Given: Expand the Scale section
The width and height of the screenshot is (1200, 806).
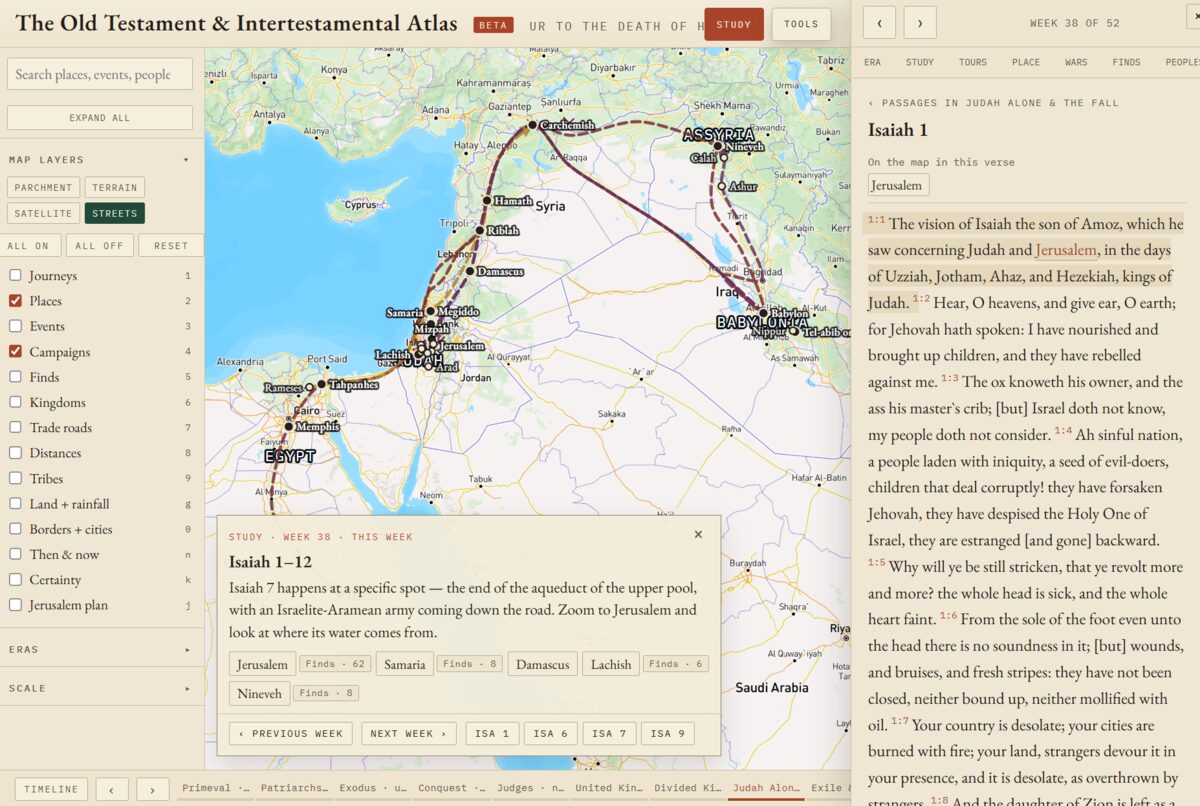Looking at the screenshot, I should click(100, 688).
